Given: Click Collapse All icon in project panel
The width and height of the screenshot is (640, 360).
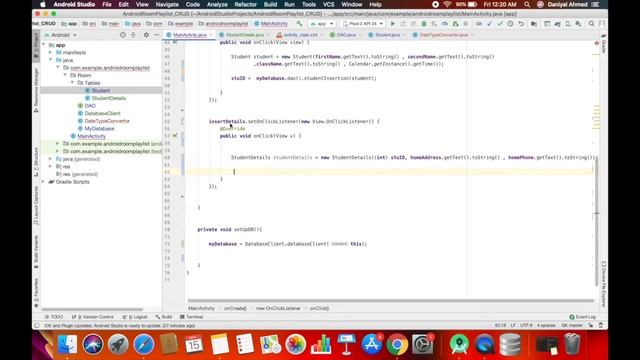Looking at the screenshot, I should [133, 35].
